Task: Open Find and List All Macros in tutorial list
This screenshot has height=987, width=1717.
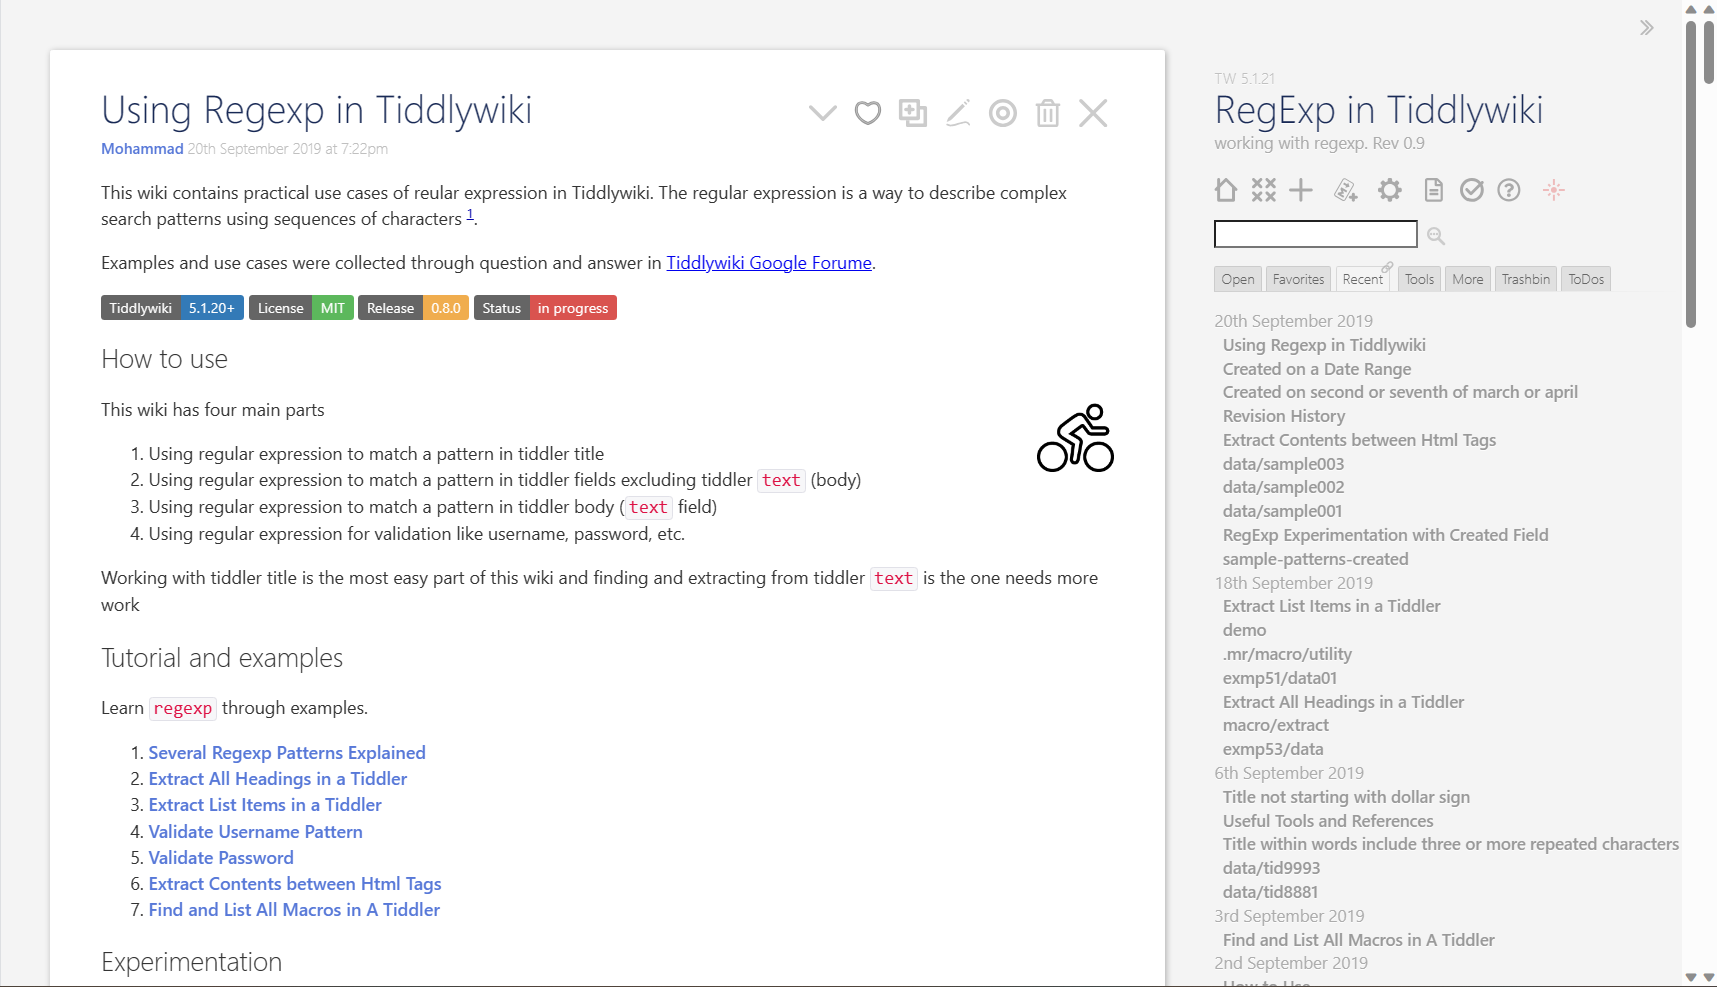Action: coord(294,910)
